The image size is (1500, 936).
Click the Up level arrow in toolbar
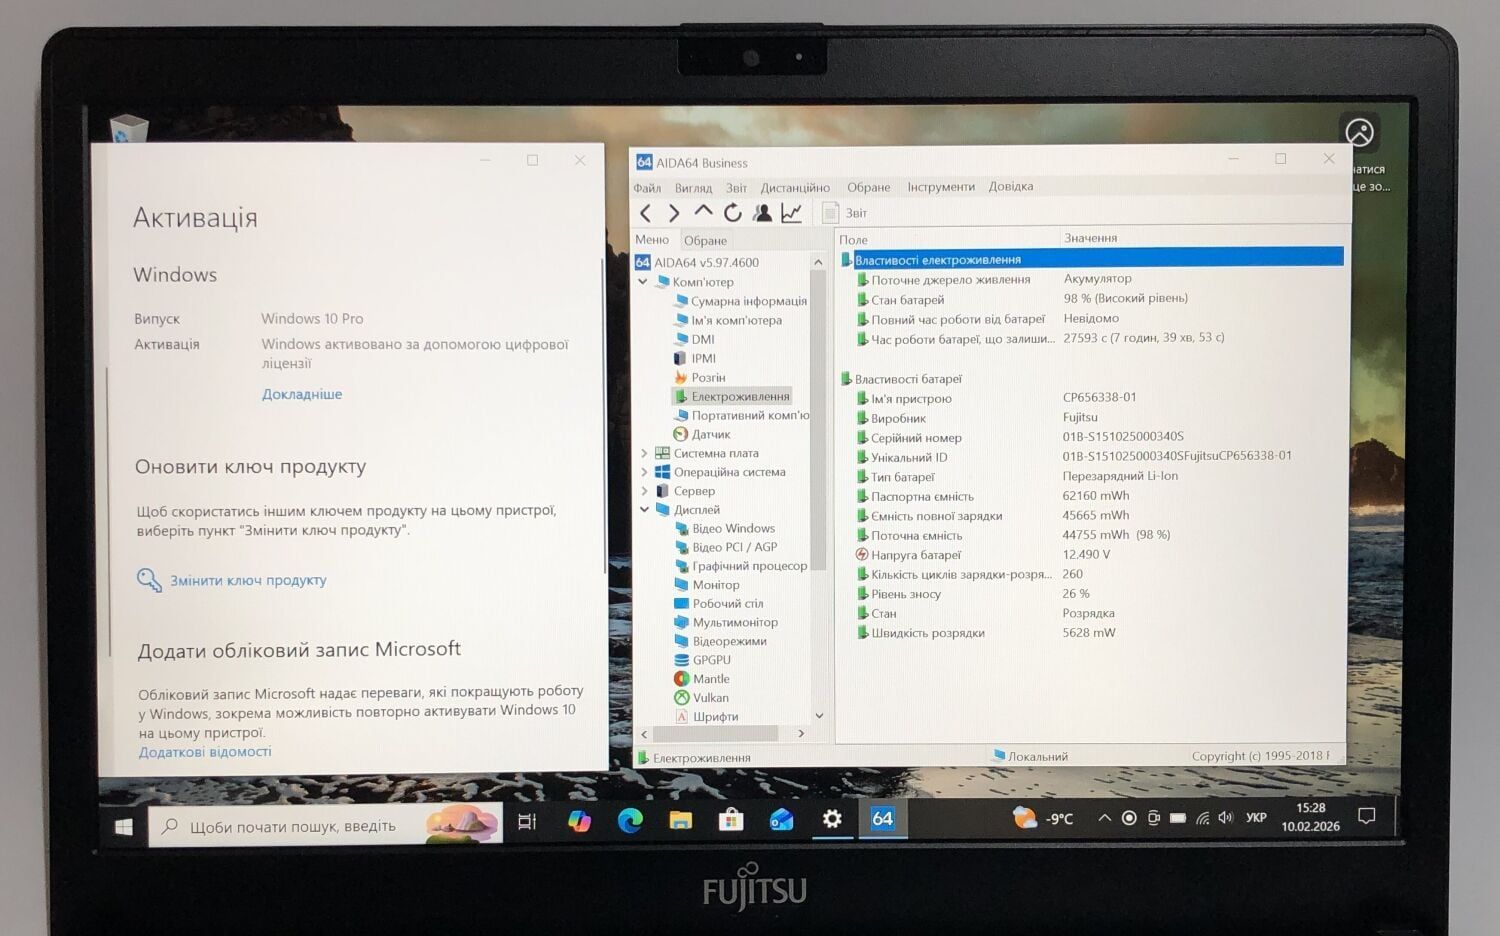(703, 212)
